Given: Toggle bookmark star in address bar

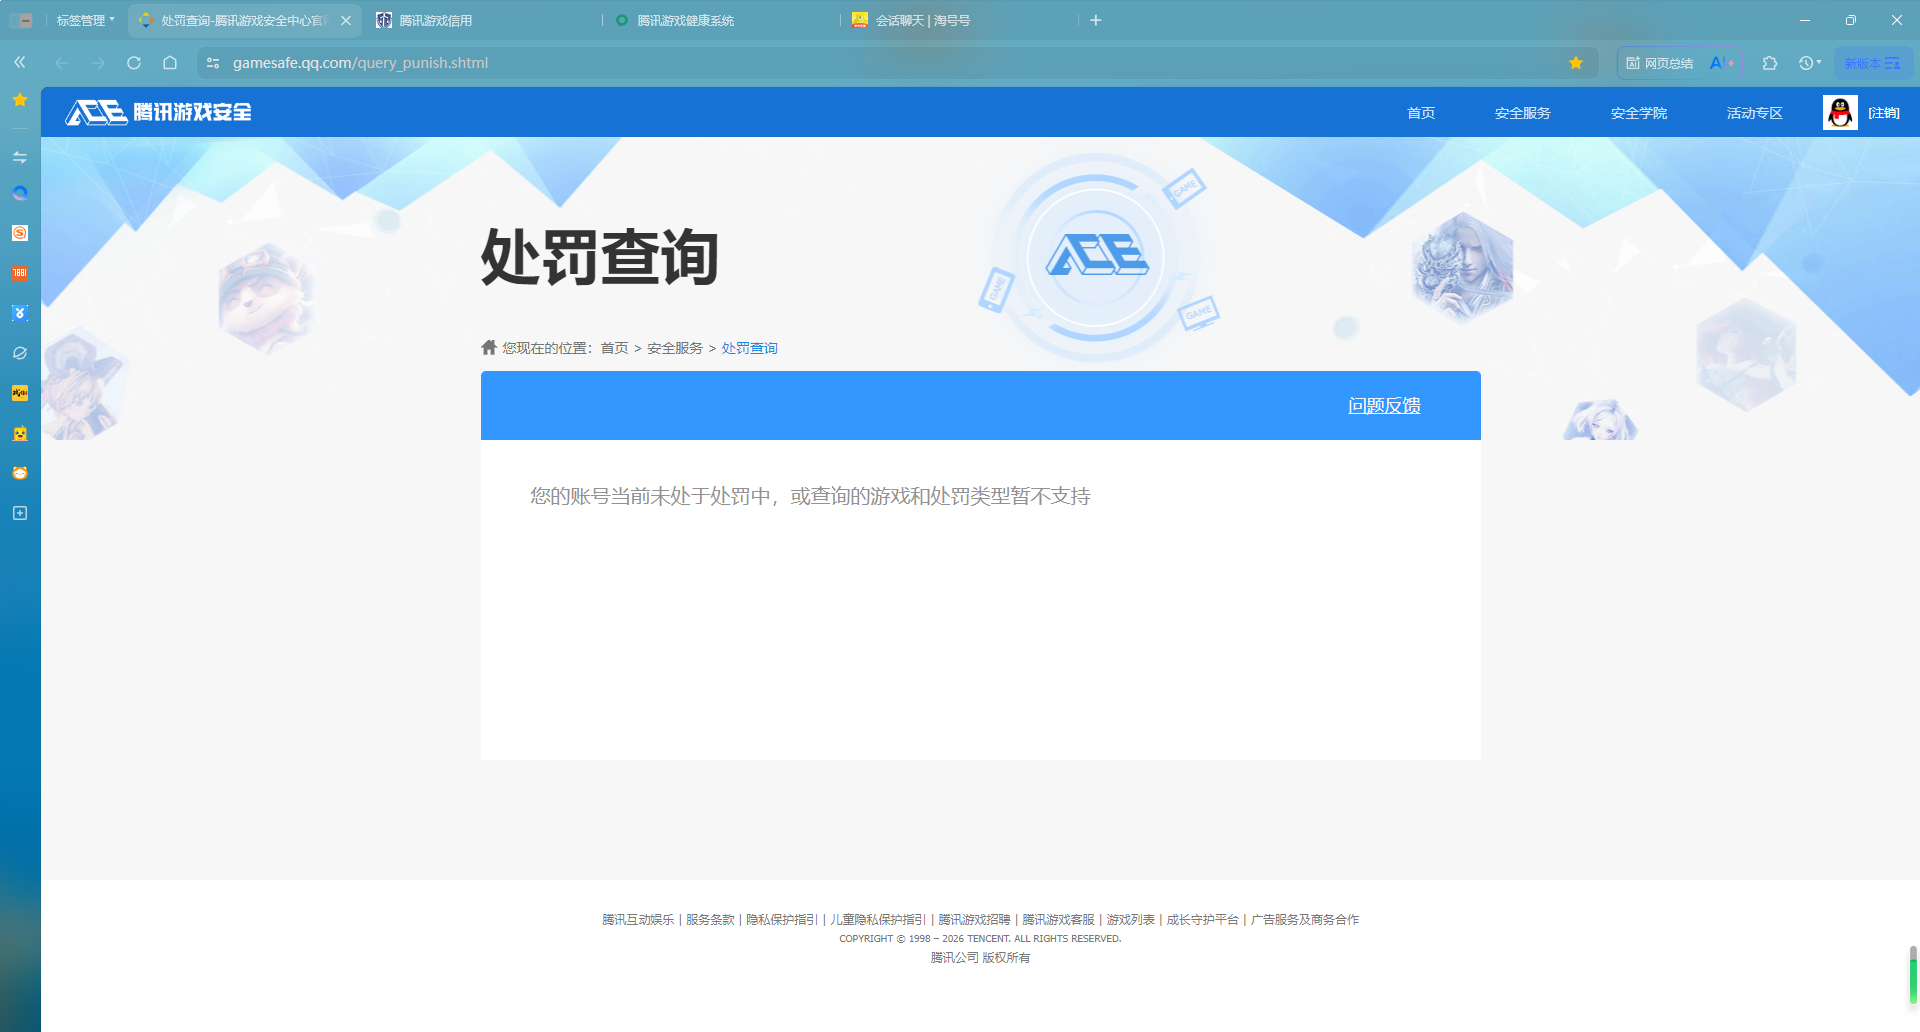Looking at the screenshot, I should click(x=1576, y=62).
